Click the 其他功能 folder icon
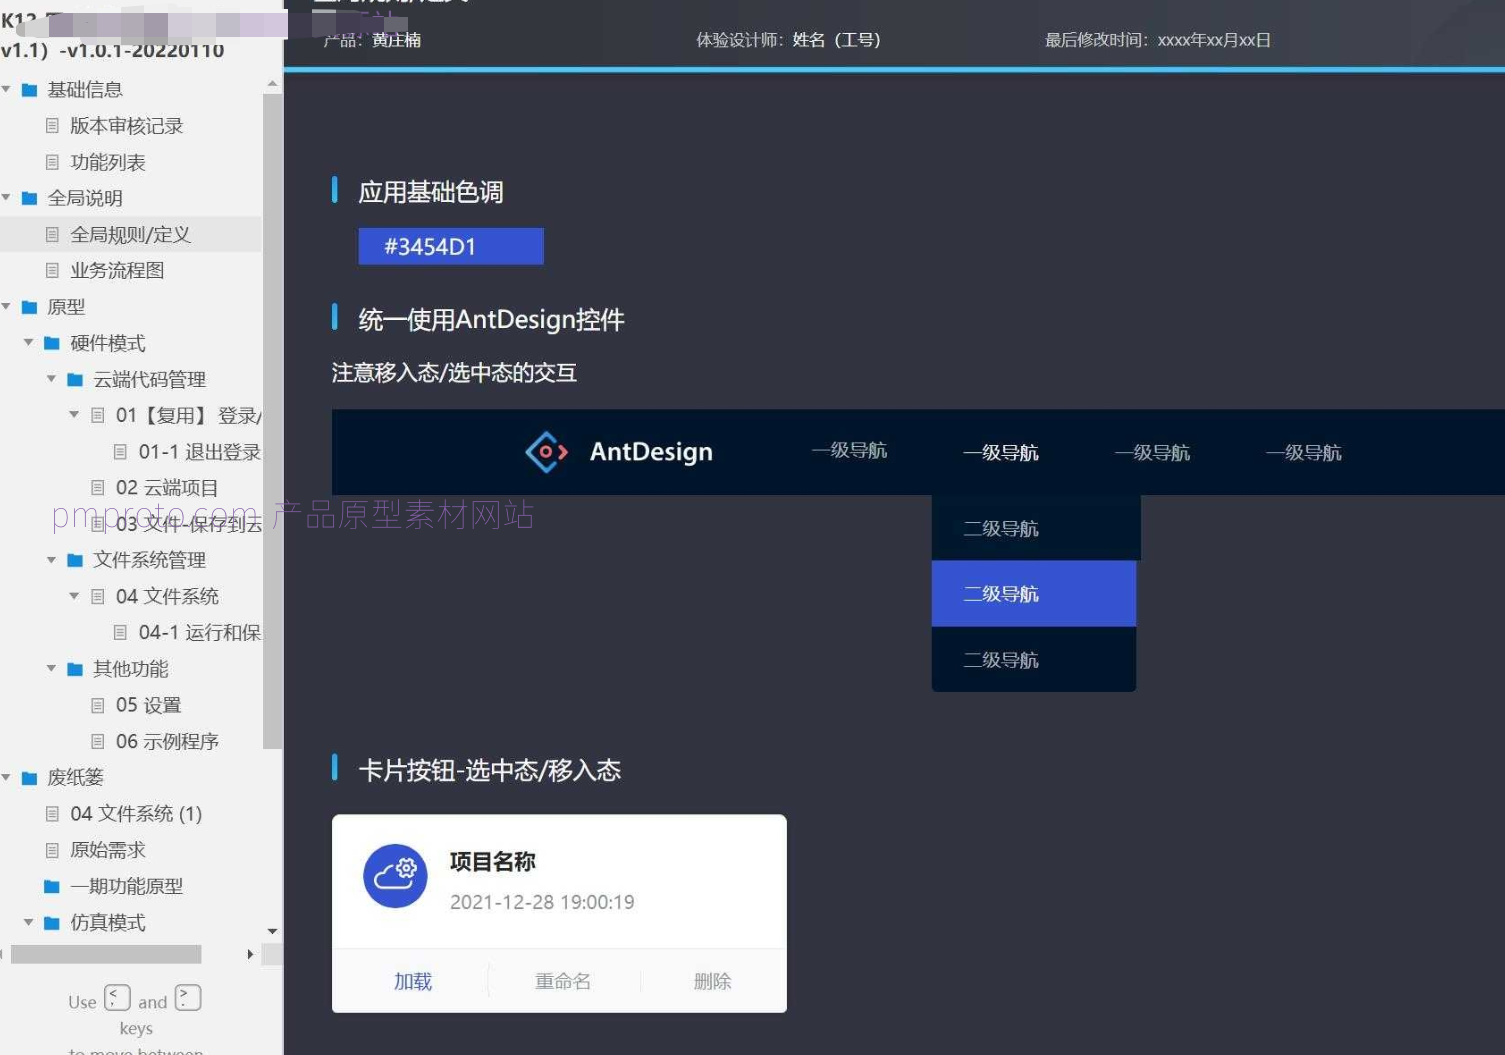Screen dimensions: 1505x1055 (75, 669)
